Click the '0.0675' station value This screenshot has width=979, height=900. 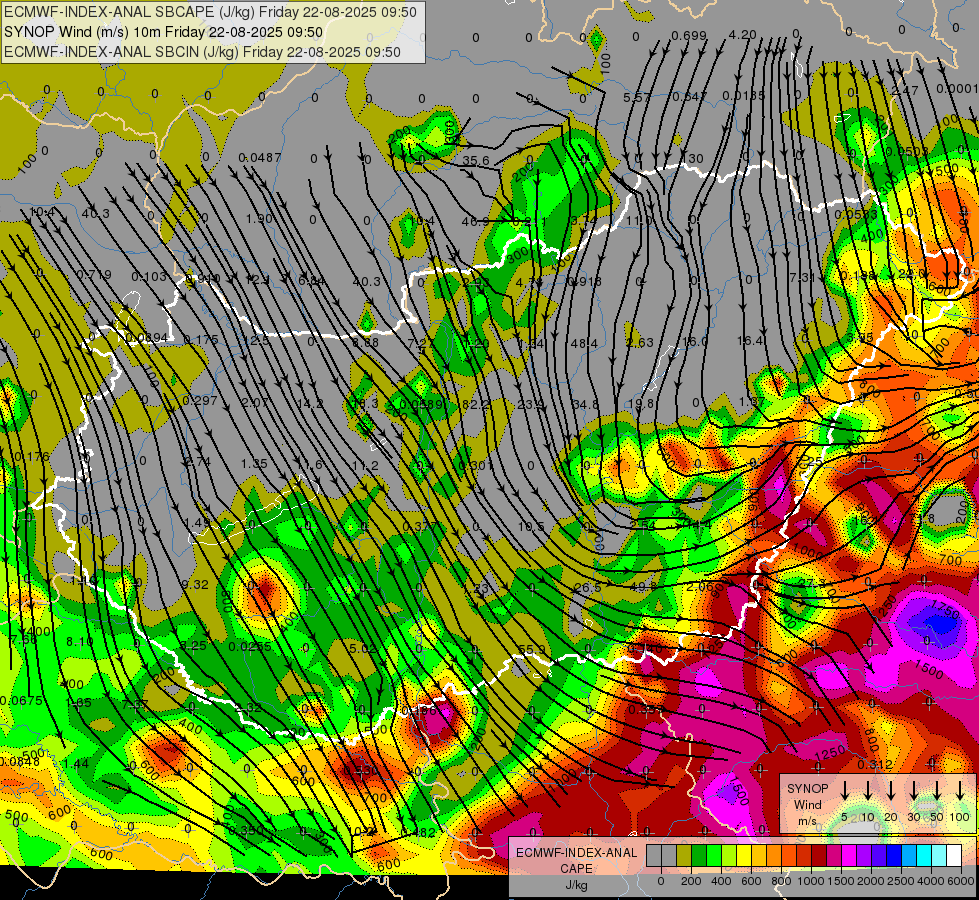(21, 700)
